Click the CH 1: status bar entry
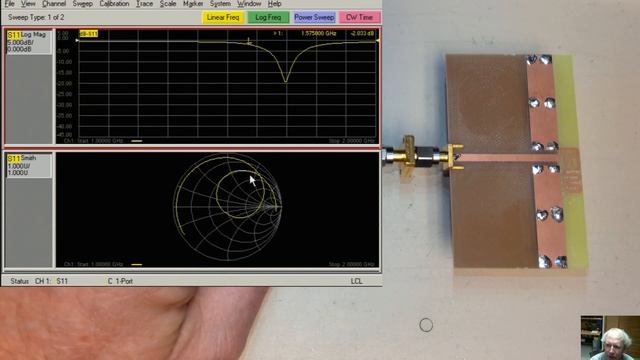 (x=42, y=281)
